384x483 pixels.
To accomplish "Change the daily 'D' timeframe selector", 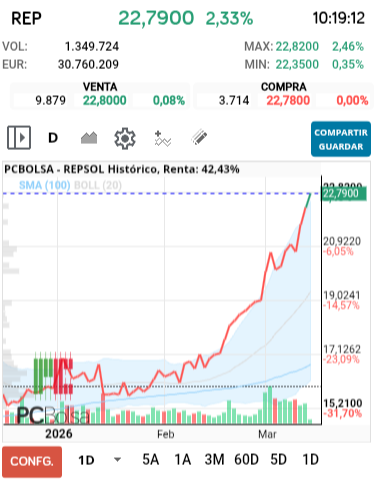I will point(53,138).
